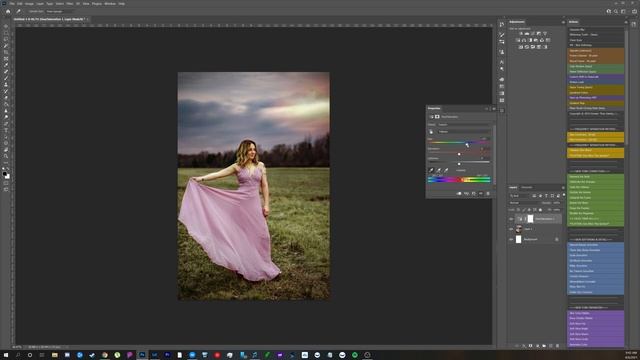The height and width of the screenshot is (360, 640).
Task: Click the delete layer icon in Layers panel
Action: coord(558,346)
